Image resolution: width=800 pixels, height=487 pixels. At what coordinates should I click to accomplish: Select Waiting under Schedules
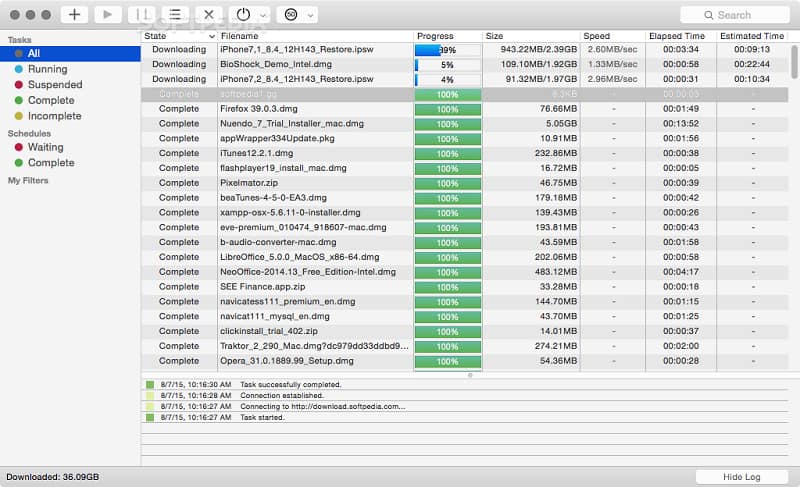tap(45, 147)
